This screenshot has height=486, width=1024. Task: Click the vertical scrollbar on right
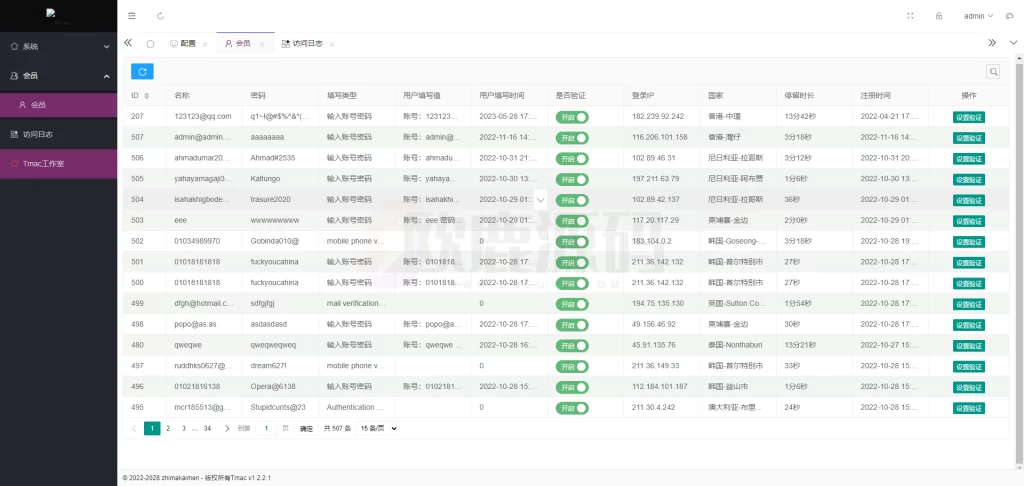1019,261
